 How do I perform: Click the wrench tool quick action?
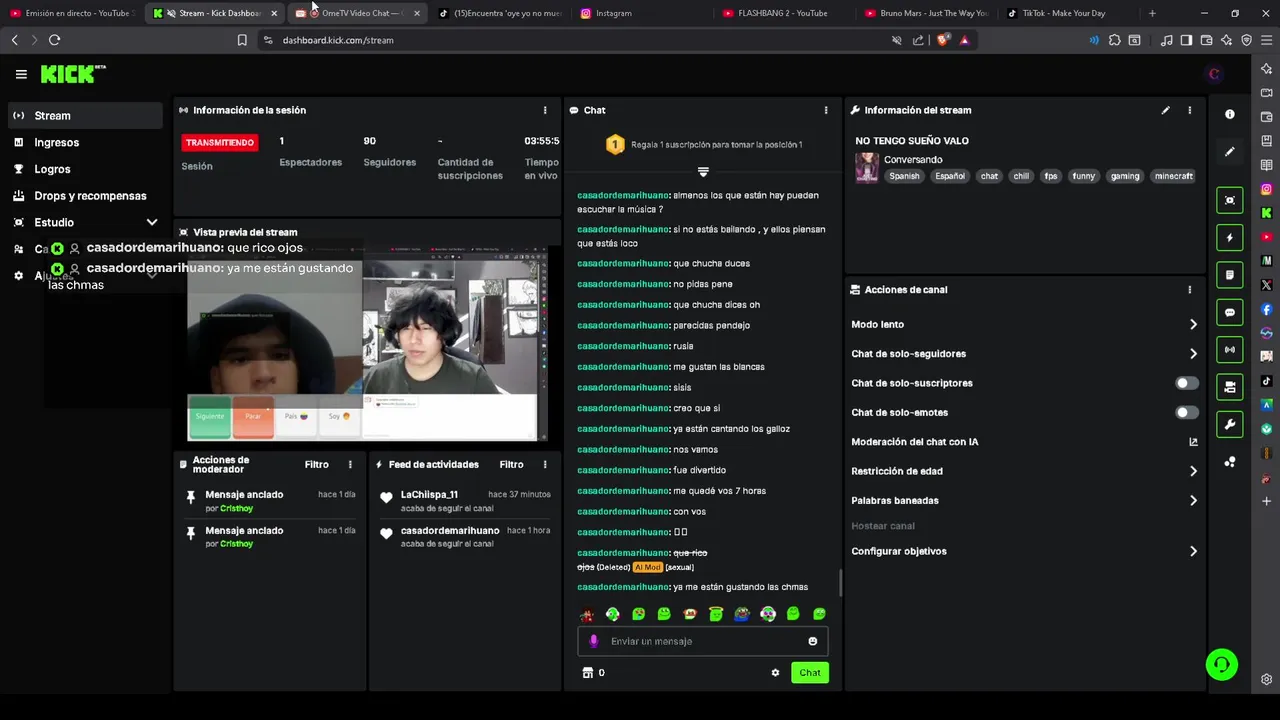1230,424
